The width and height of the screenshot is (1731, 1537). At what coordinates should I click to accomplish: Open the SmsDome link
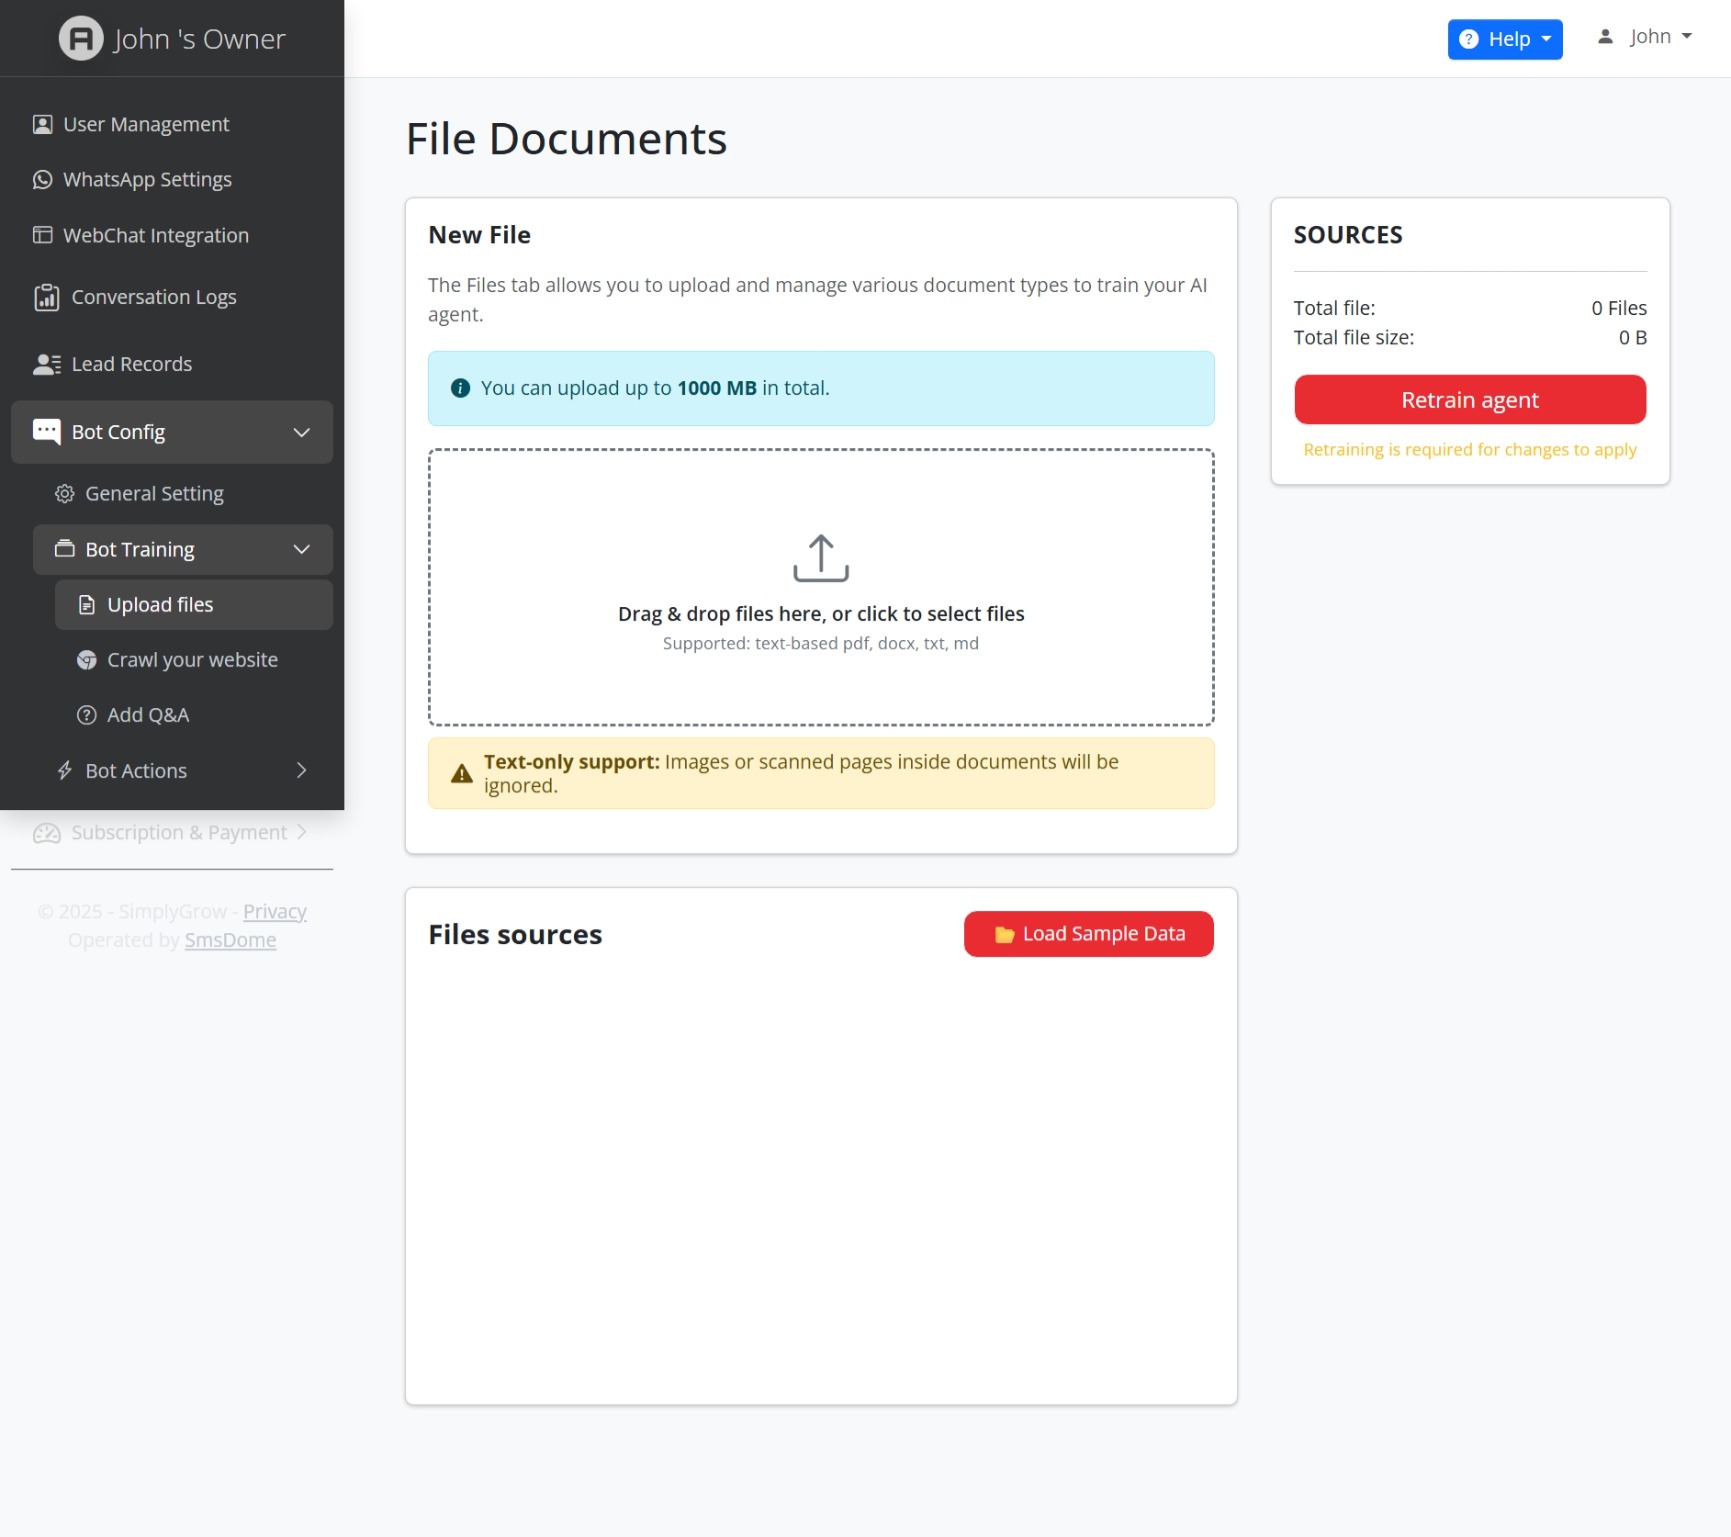(x=230, y=940)
